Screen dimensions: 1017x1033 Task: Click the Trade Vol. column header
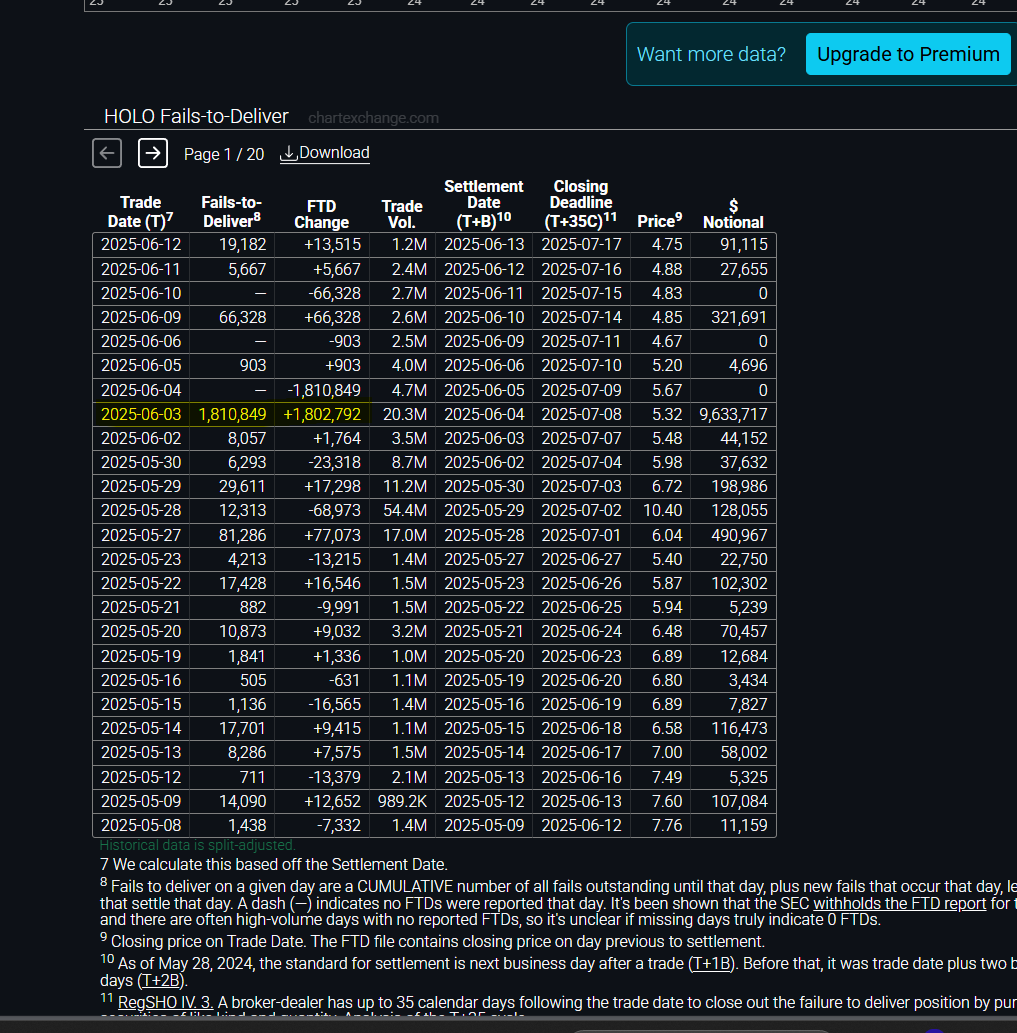pos(402,214)
